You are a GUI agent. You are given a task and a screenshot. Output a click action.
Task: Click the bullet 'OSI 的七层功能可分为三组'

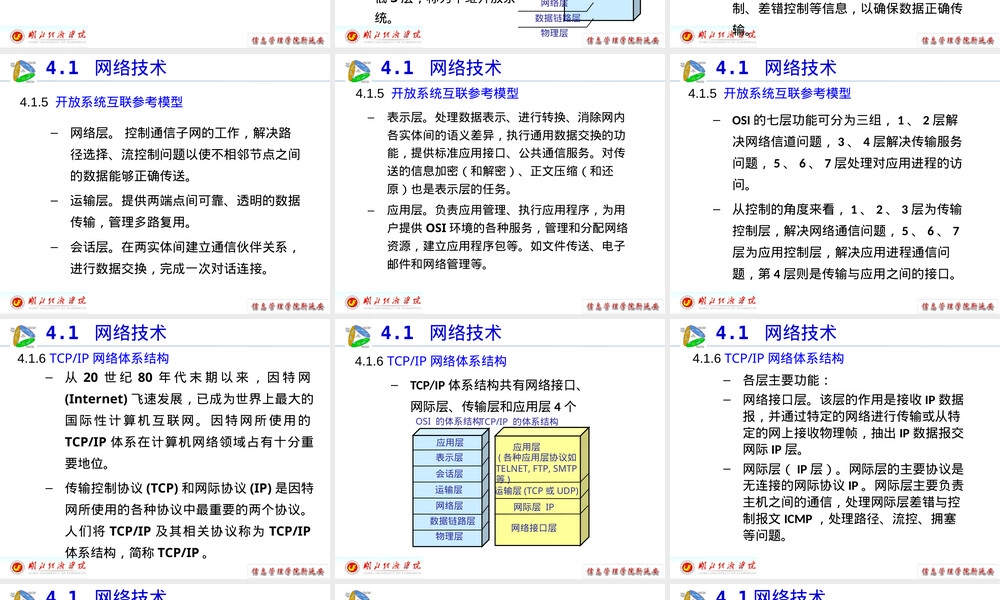click(847, 152)
